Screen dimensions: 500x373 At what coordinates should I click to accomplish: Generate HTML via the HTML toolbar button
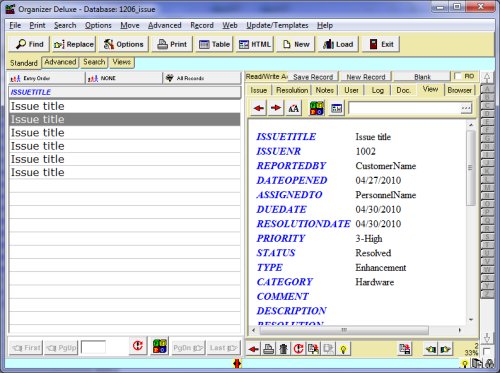[x=254, y=44]
